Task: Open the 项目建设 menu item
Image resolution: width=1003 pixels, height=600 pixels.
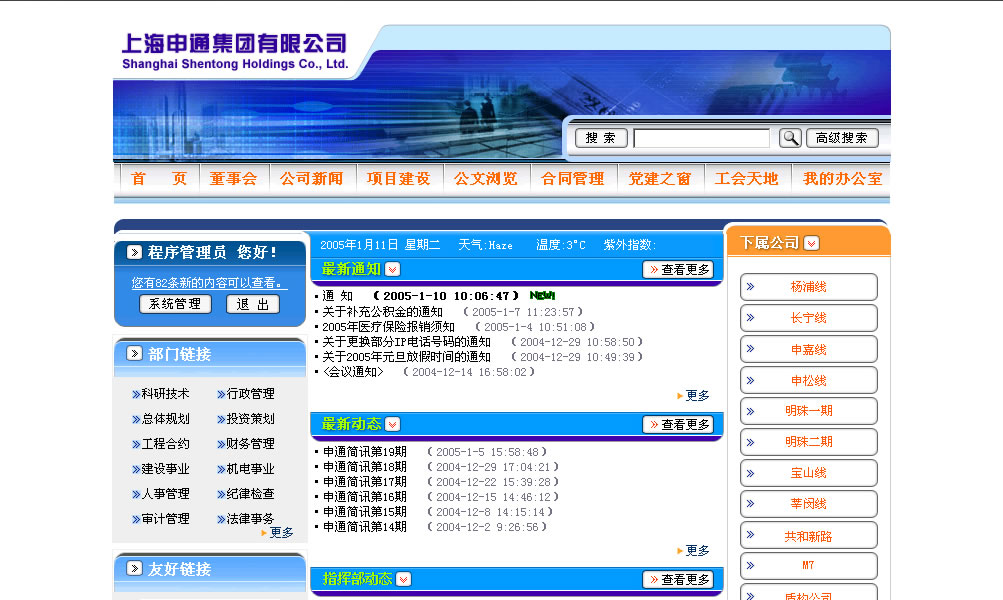Action: pos(399,178)
